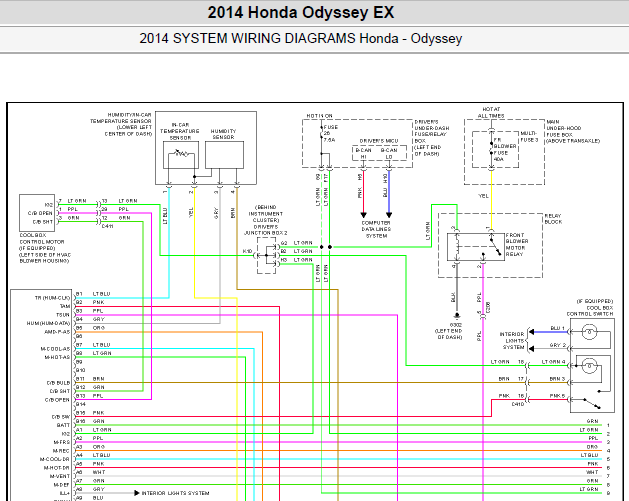Click the Main Under-Hood Fuse Box description

click(573, 131)
